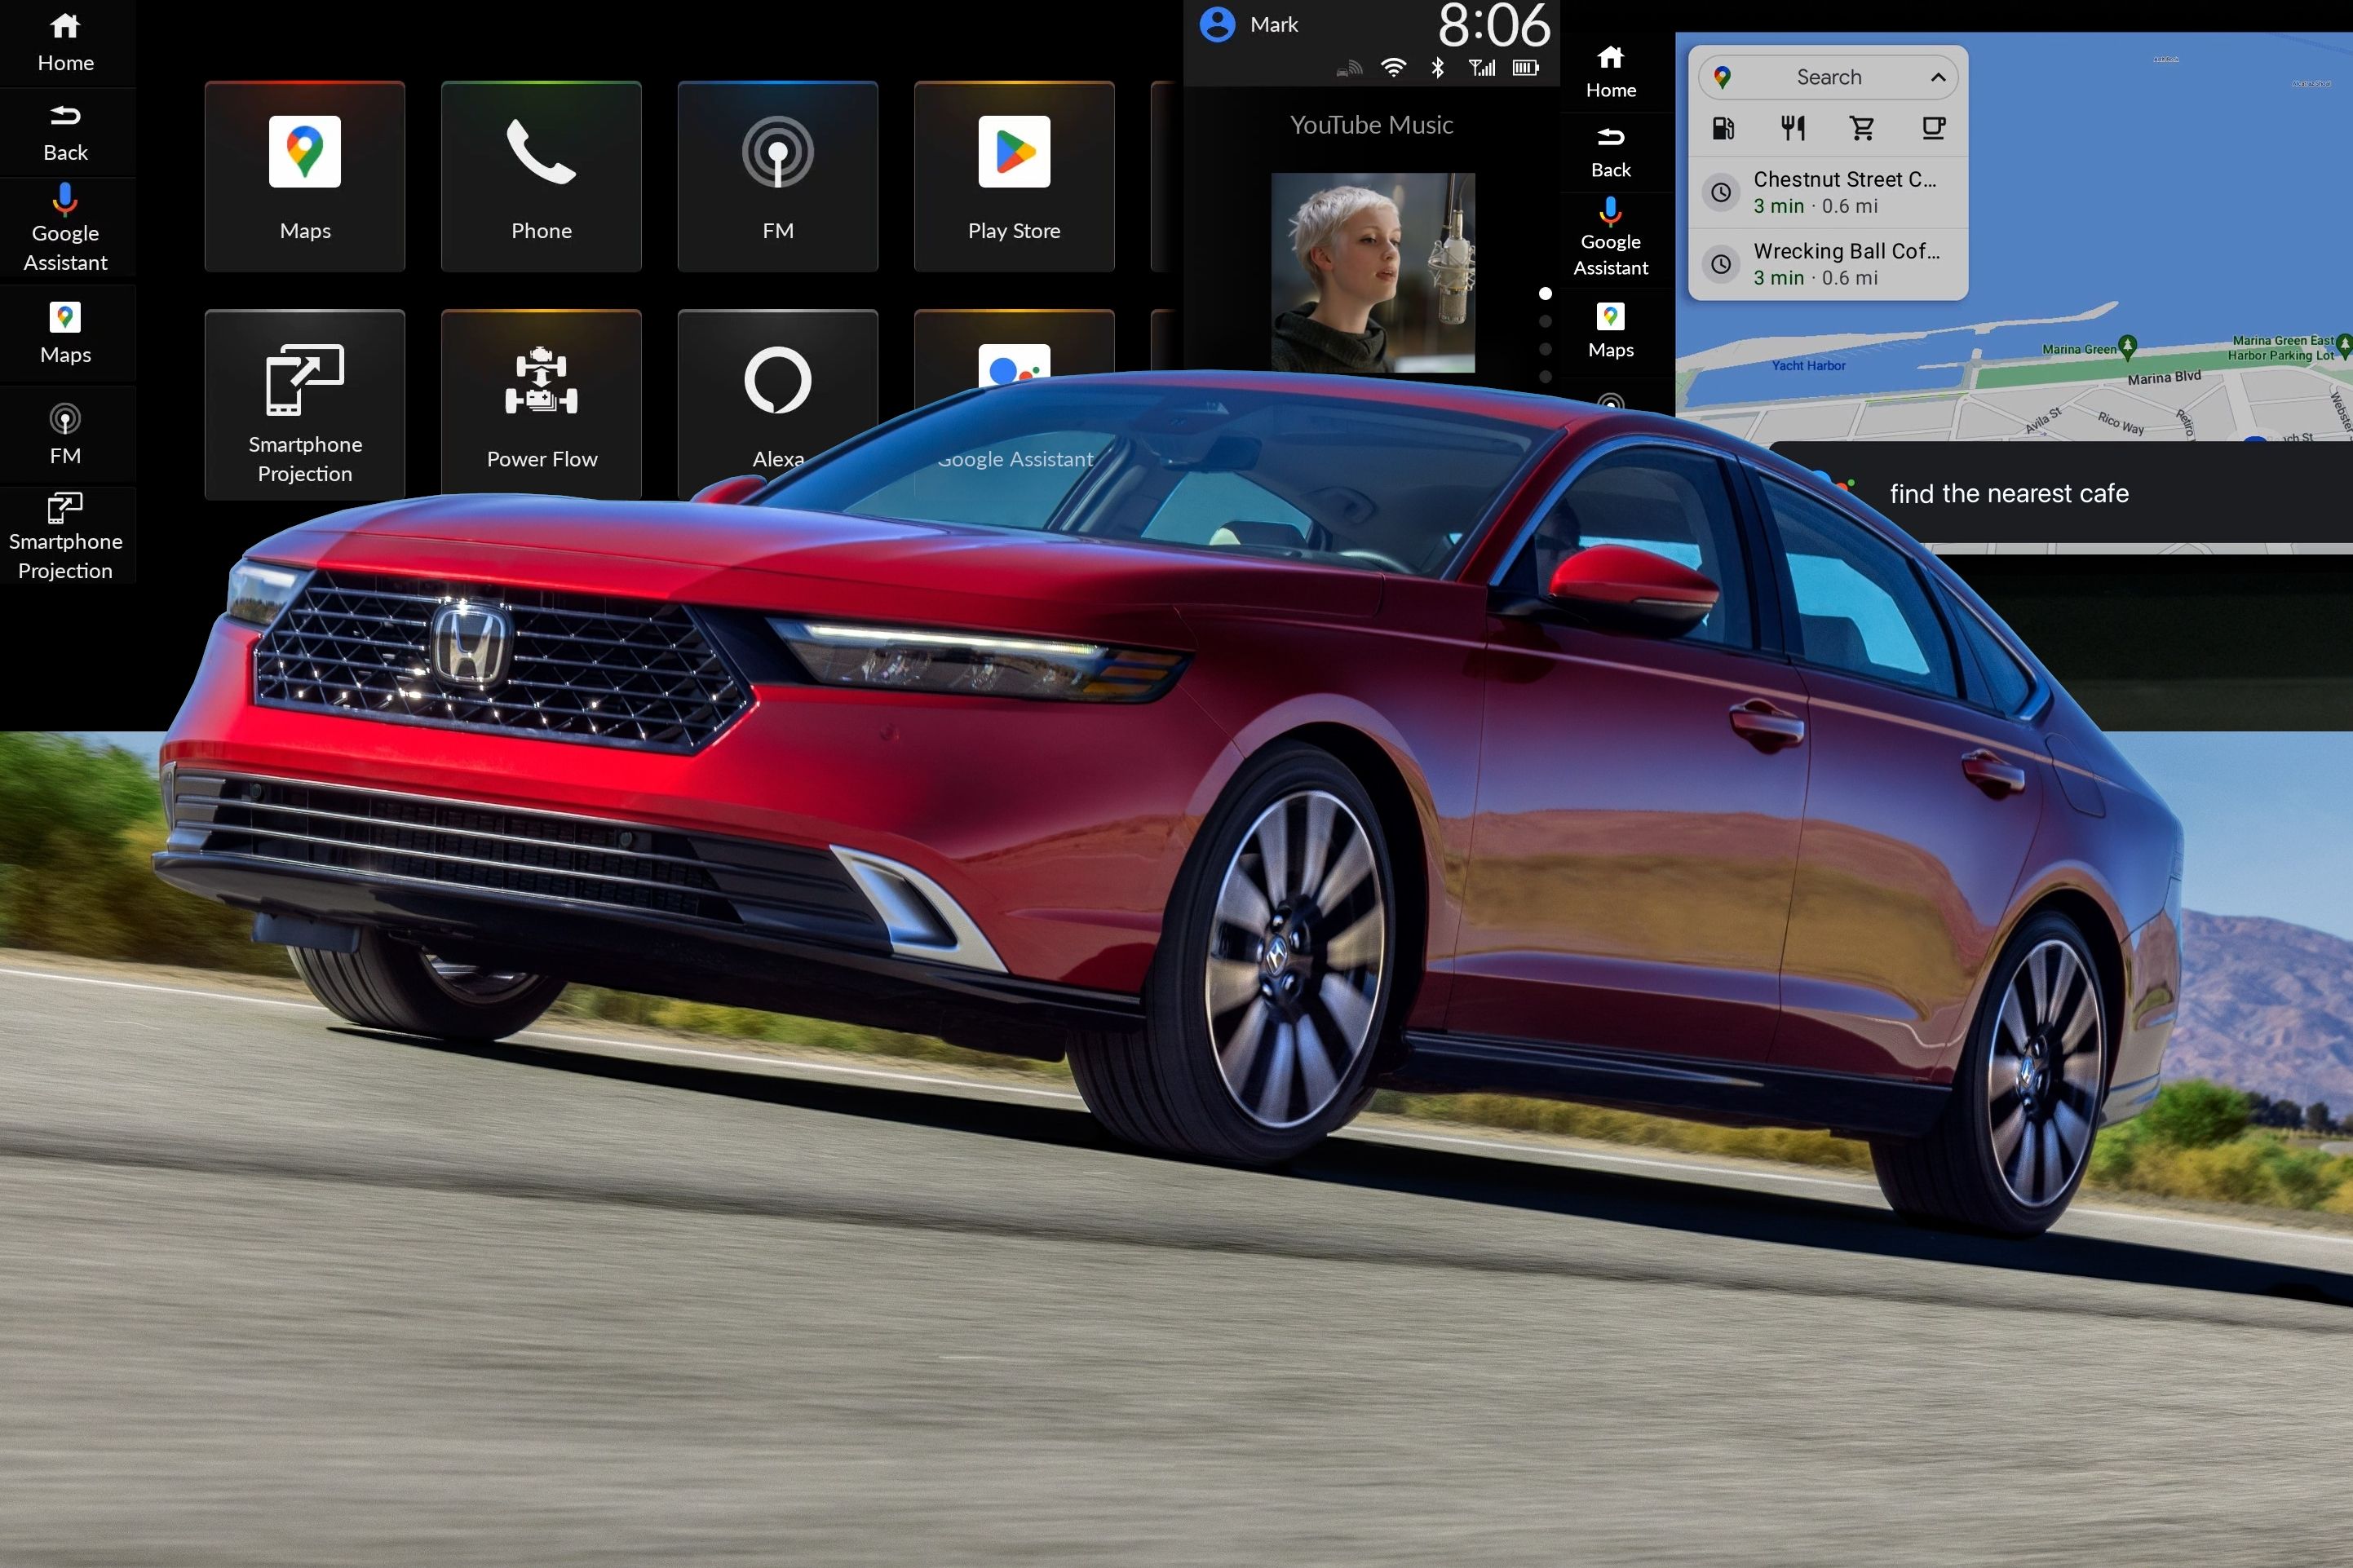Open the Mark user profile

[x=1249, y=24]
